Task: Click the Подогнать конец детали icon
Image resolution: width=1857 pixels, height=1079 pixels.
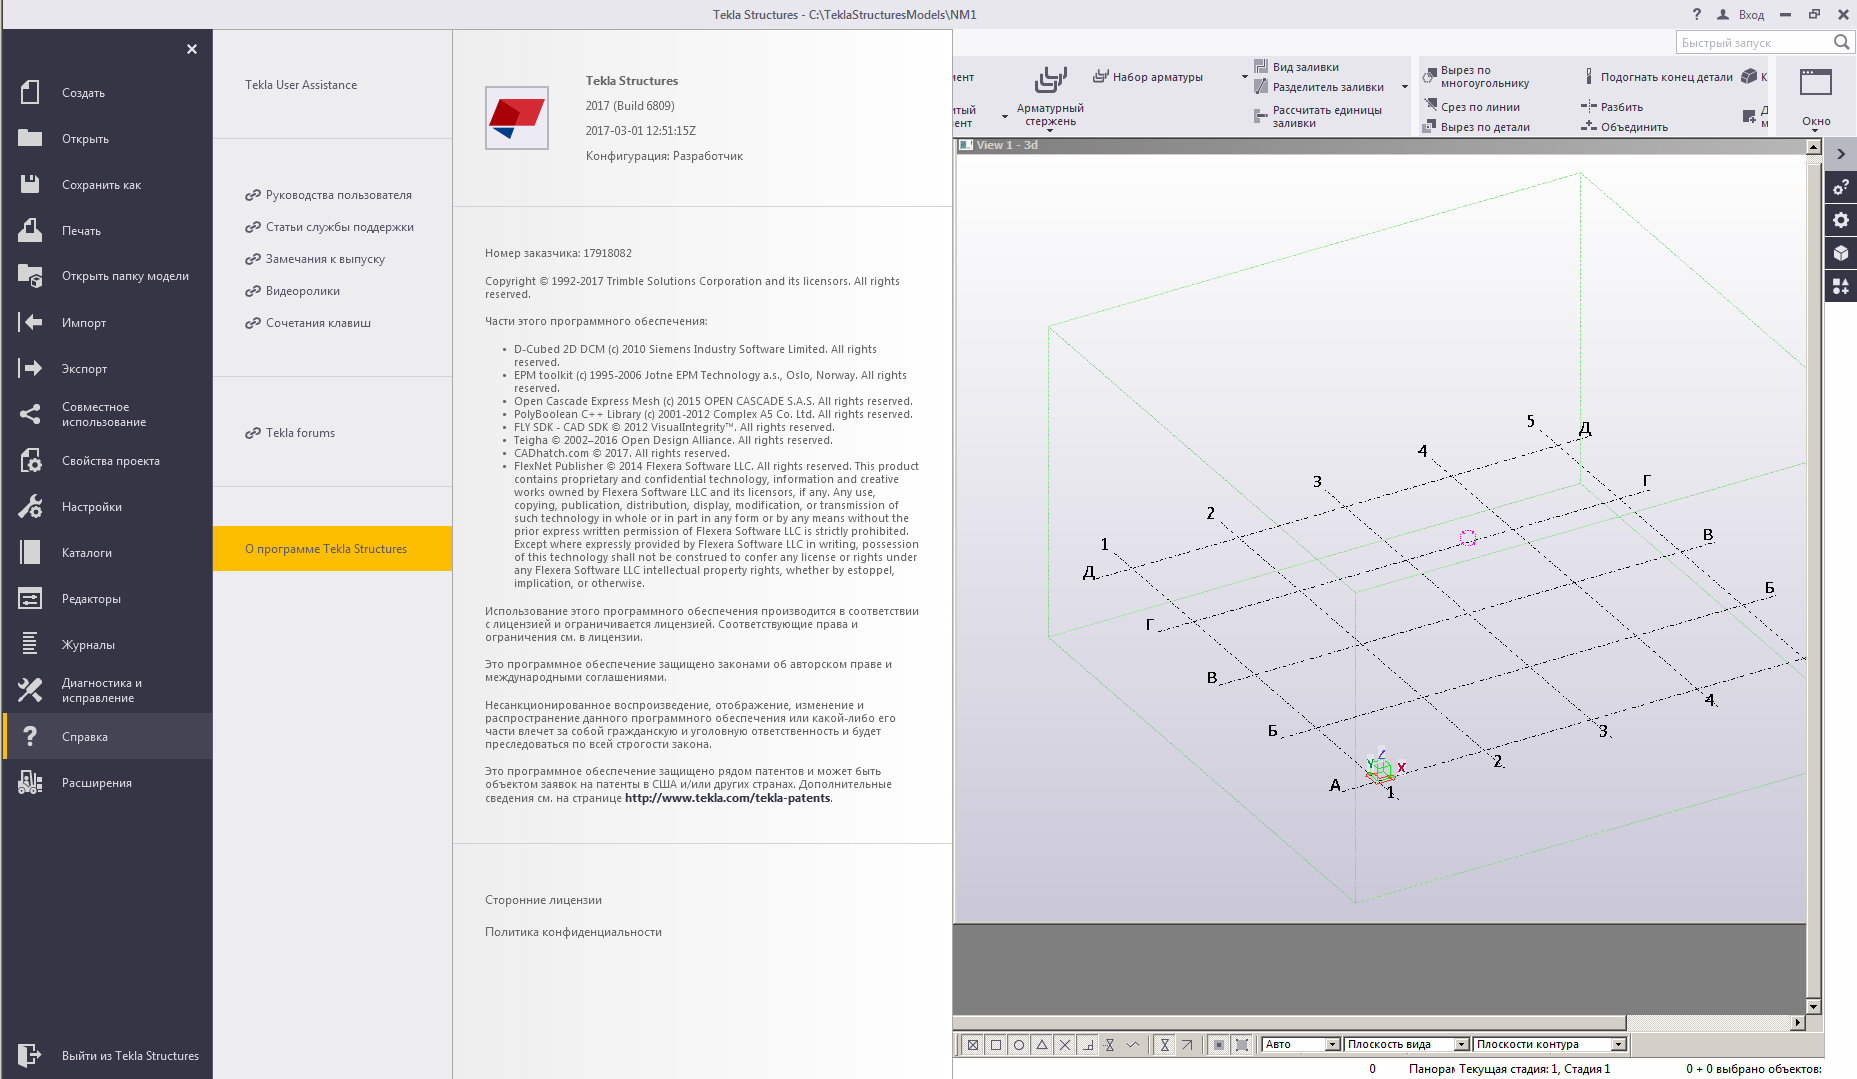Action: click(x=1588, y=76)
